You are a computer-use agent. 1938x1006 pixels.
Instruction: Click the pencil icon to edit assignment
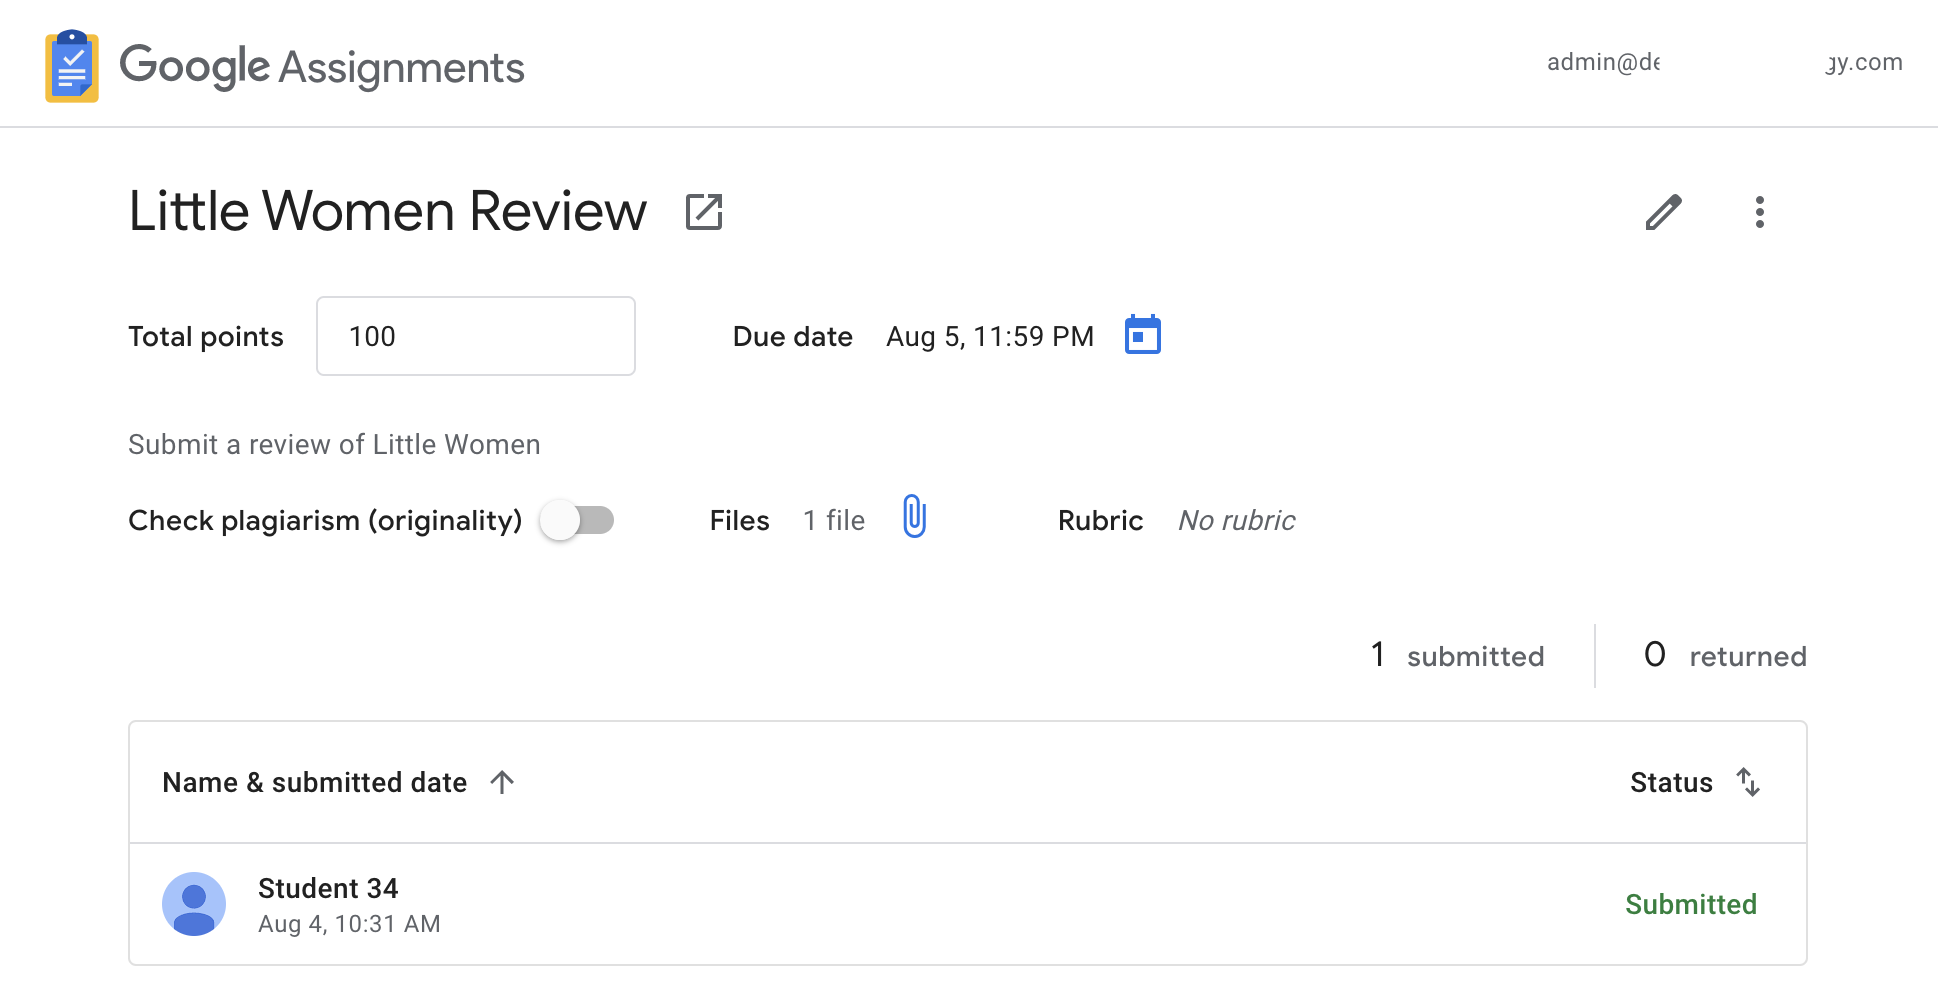click(1663, 212)
